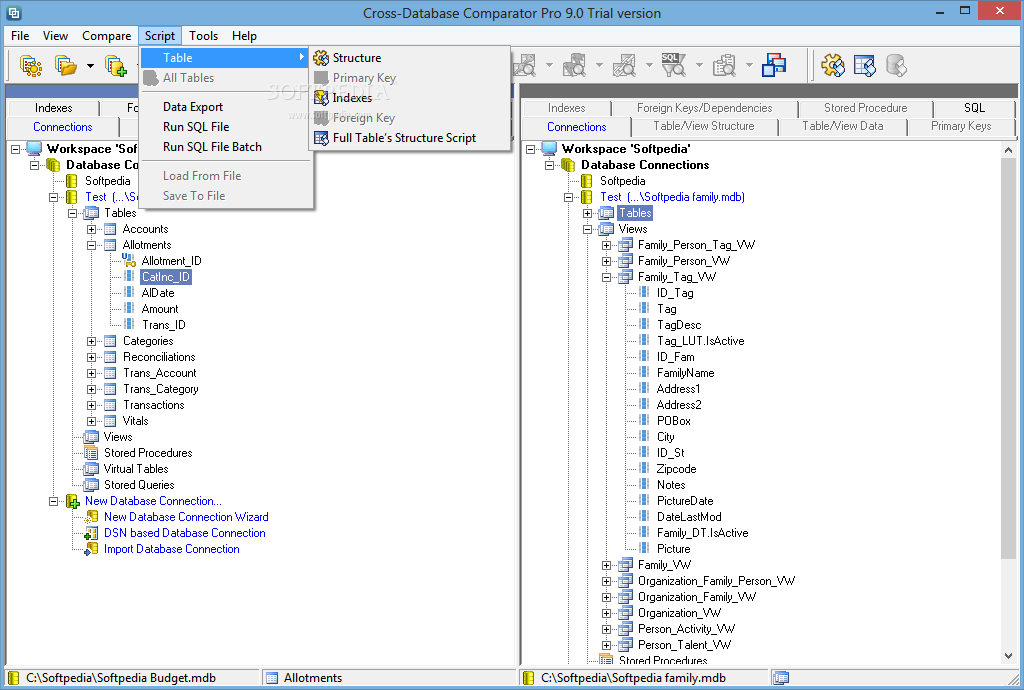This screenshot has width=1024, height=690.
Task: Open Import Database Connection link
Action: [172, 549]
